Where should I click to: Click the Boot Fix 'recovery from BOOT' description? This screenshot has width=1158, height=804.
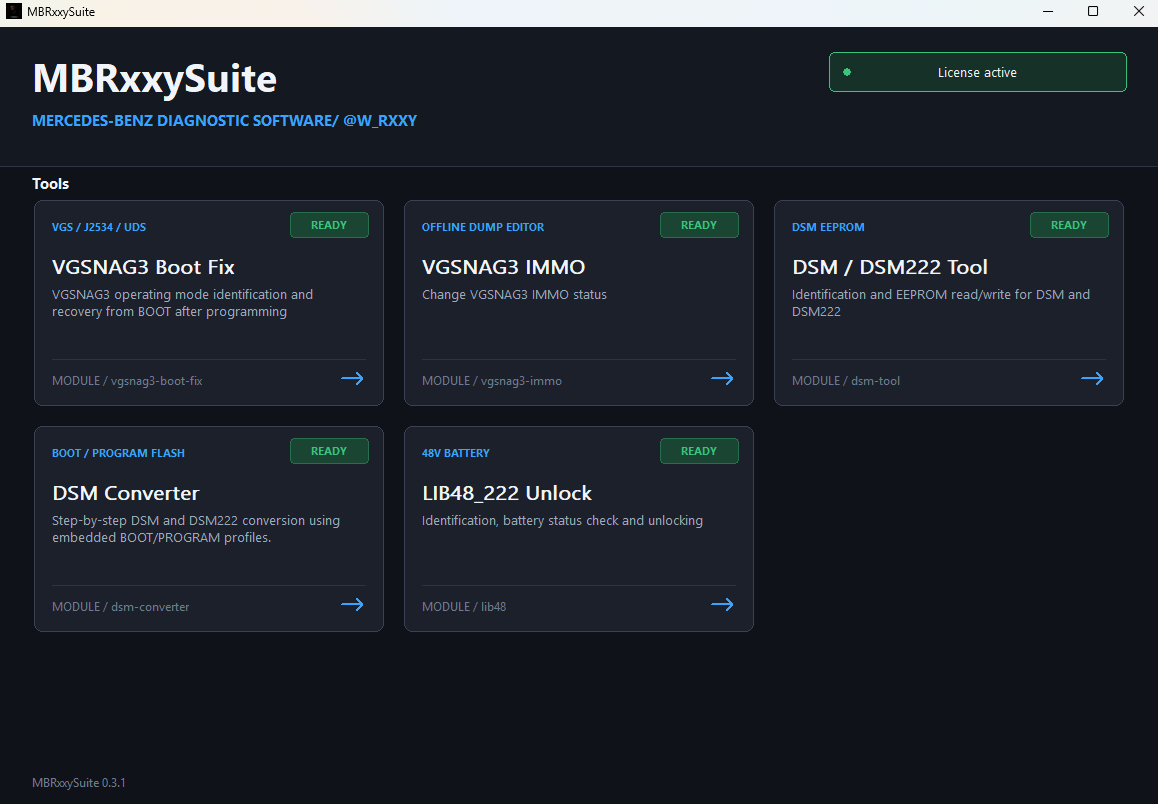(x=182, y=303)
